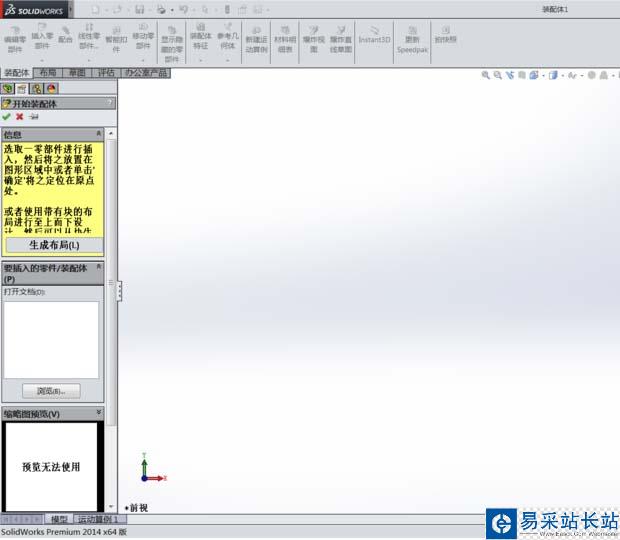
Task: Click Linear Component Pattern (线性零部件) tool
Action: [89, 36]
